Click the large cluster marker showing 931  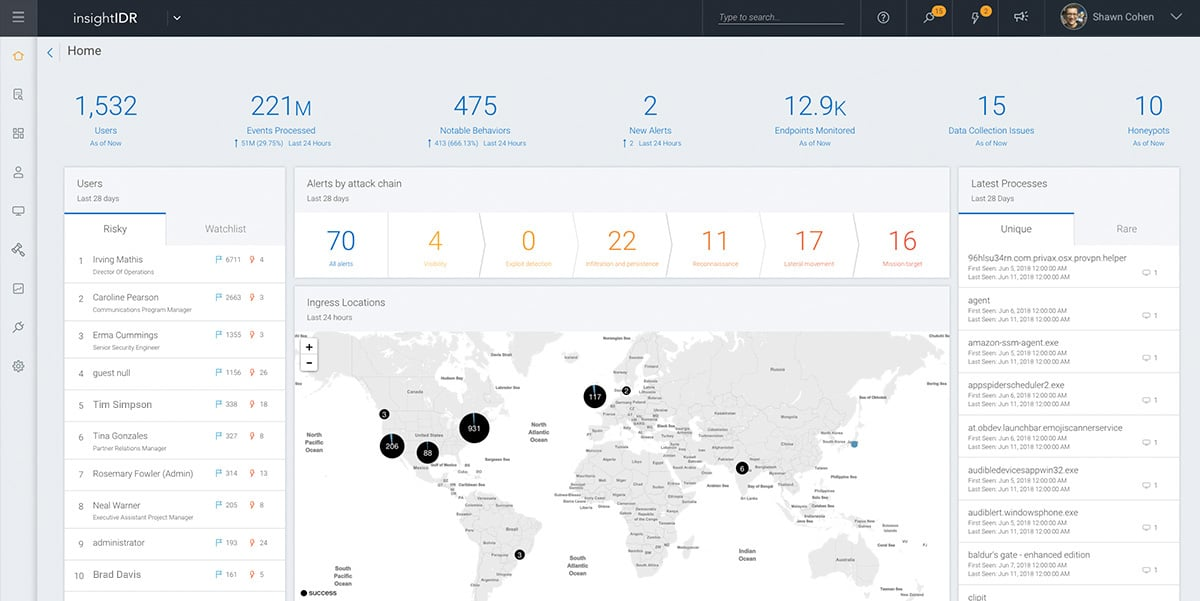click(x=474, y=428)
